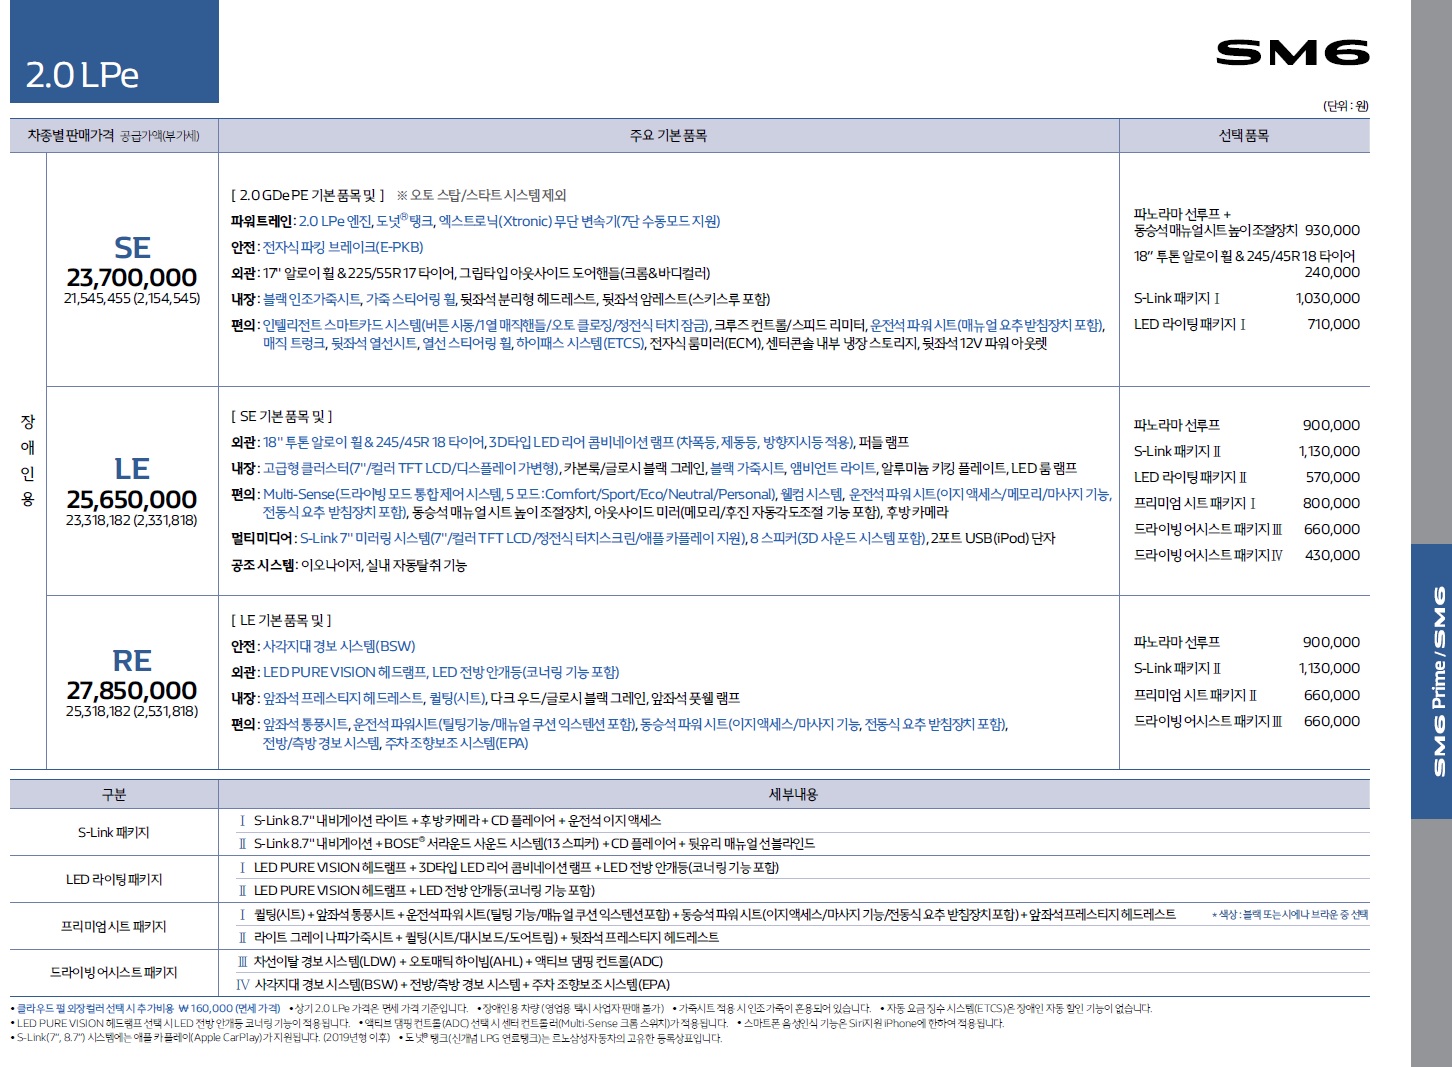Click the "2.0 LPe" title banner
Viewport: 1452px width, 1067px height.
[114, 51]
